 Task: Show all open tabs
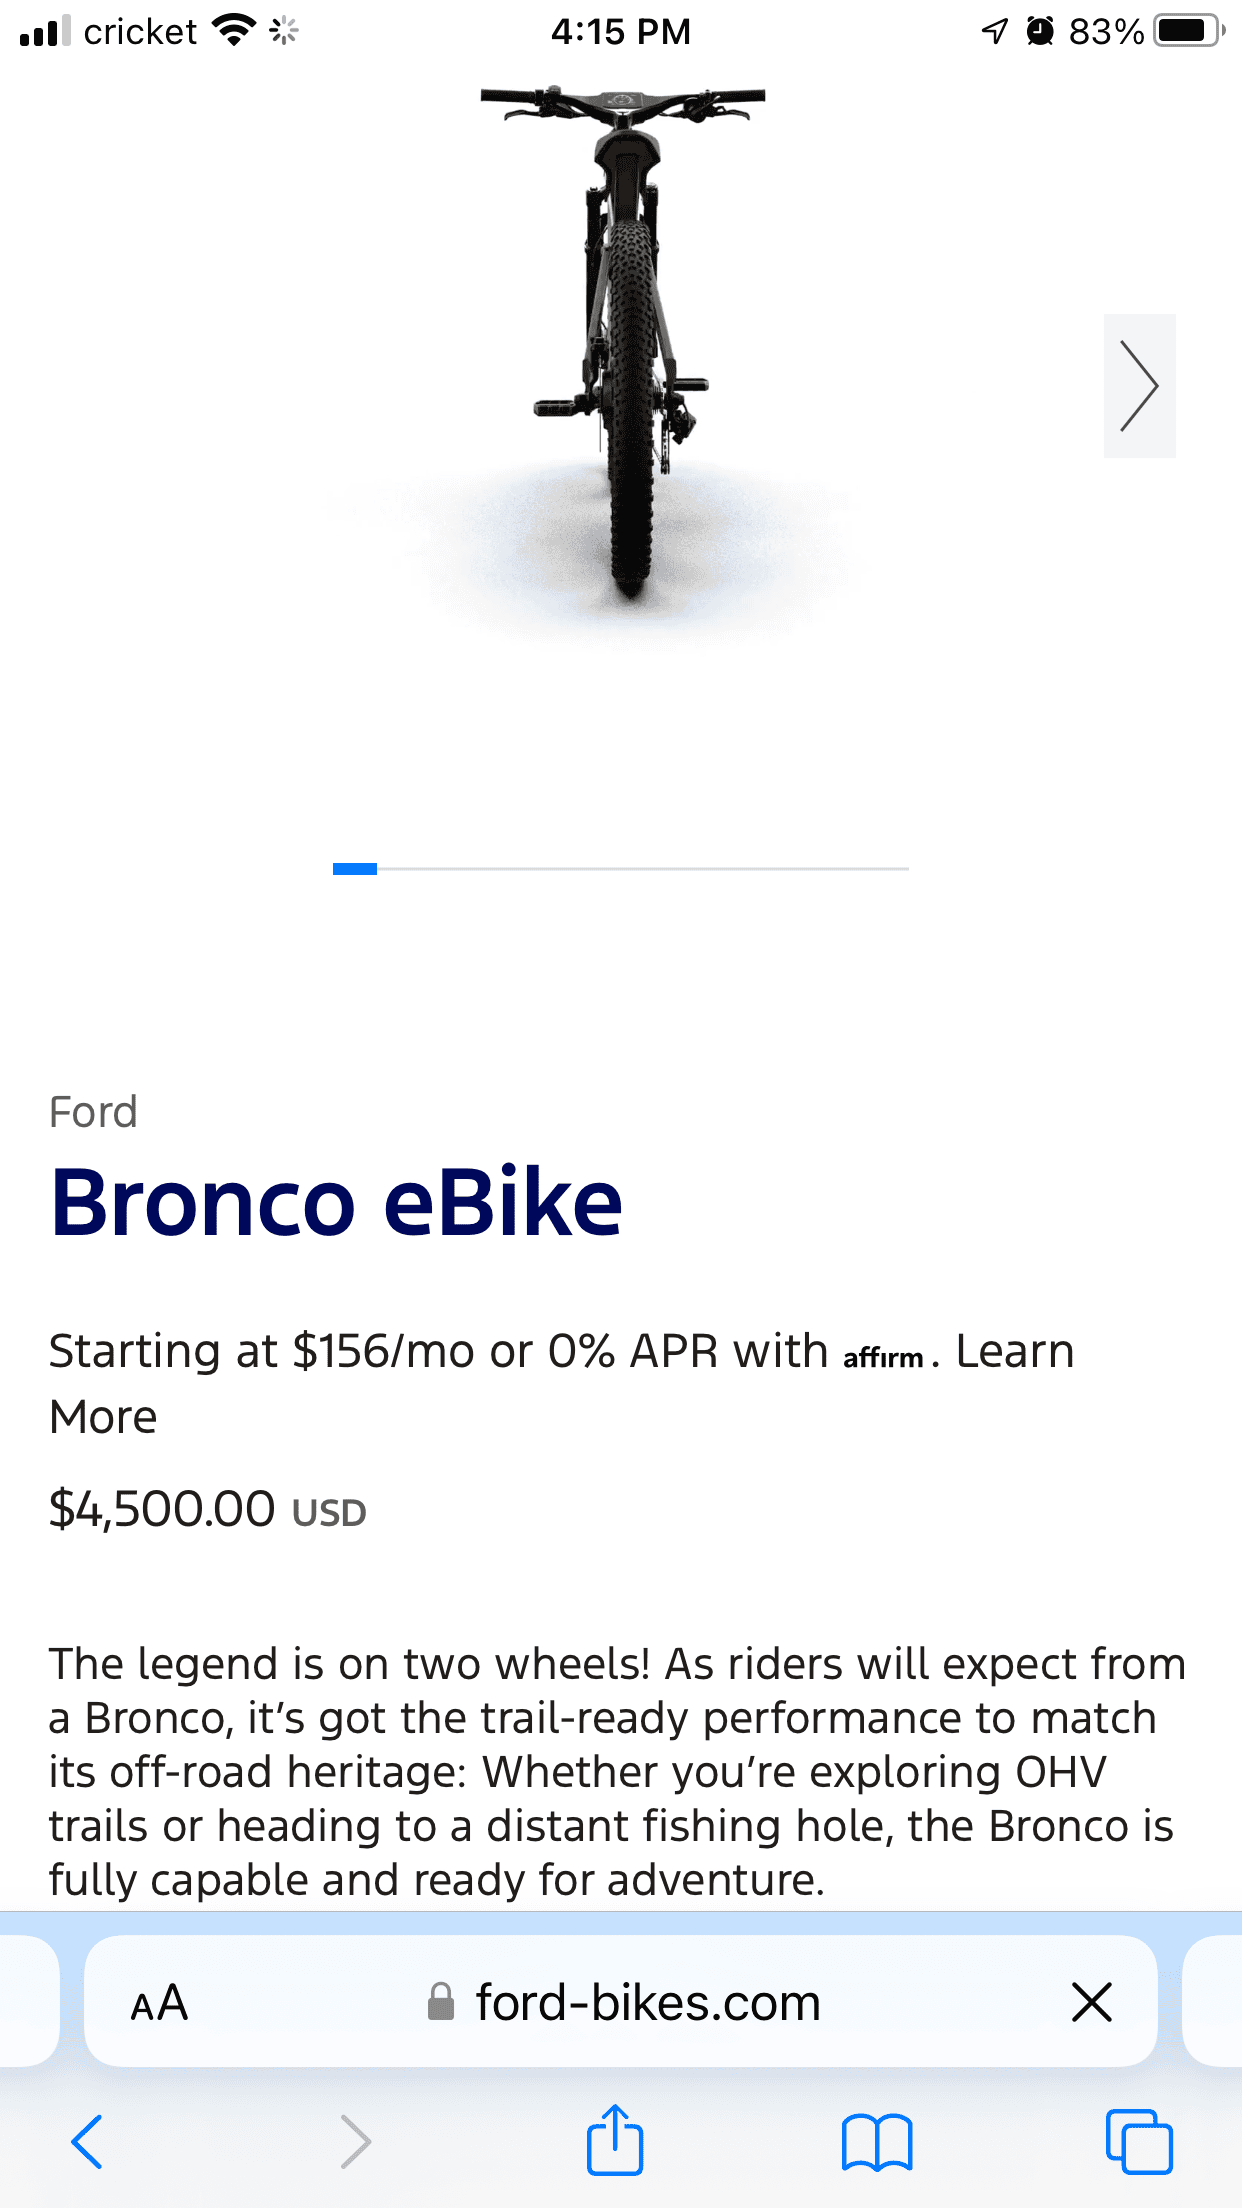pos(1138,2141)
